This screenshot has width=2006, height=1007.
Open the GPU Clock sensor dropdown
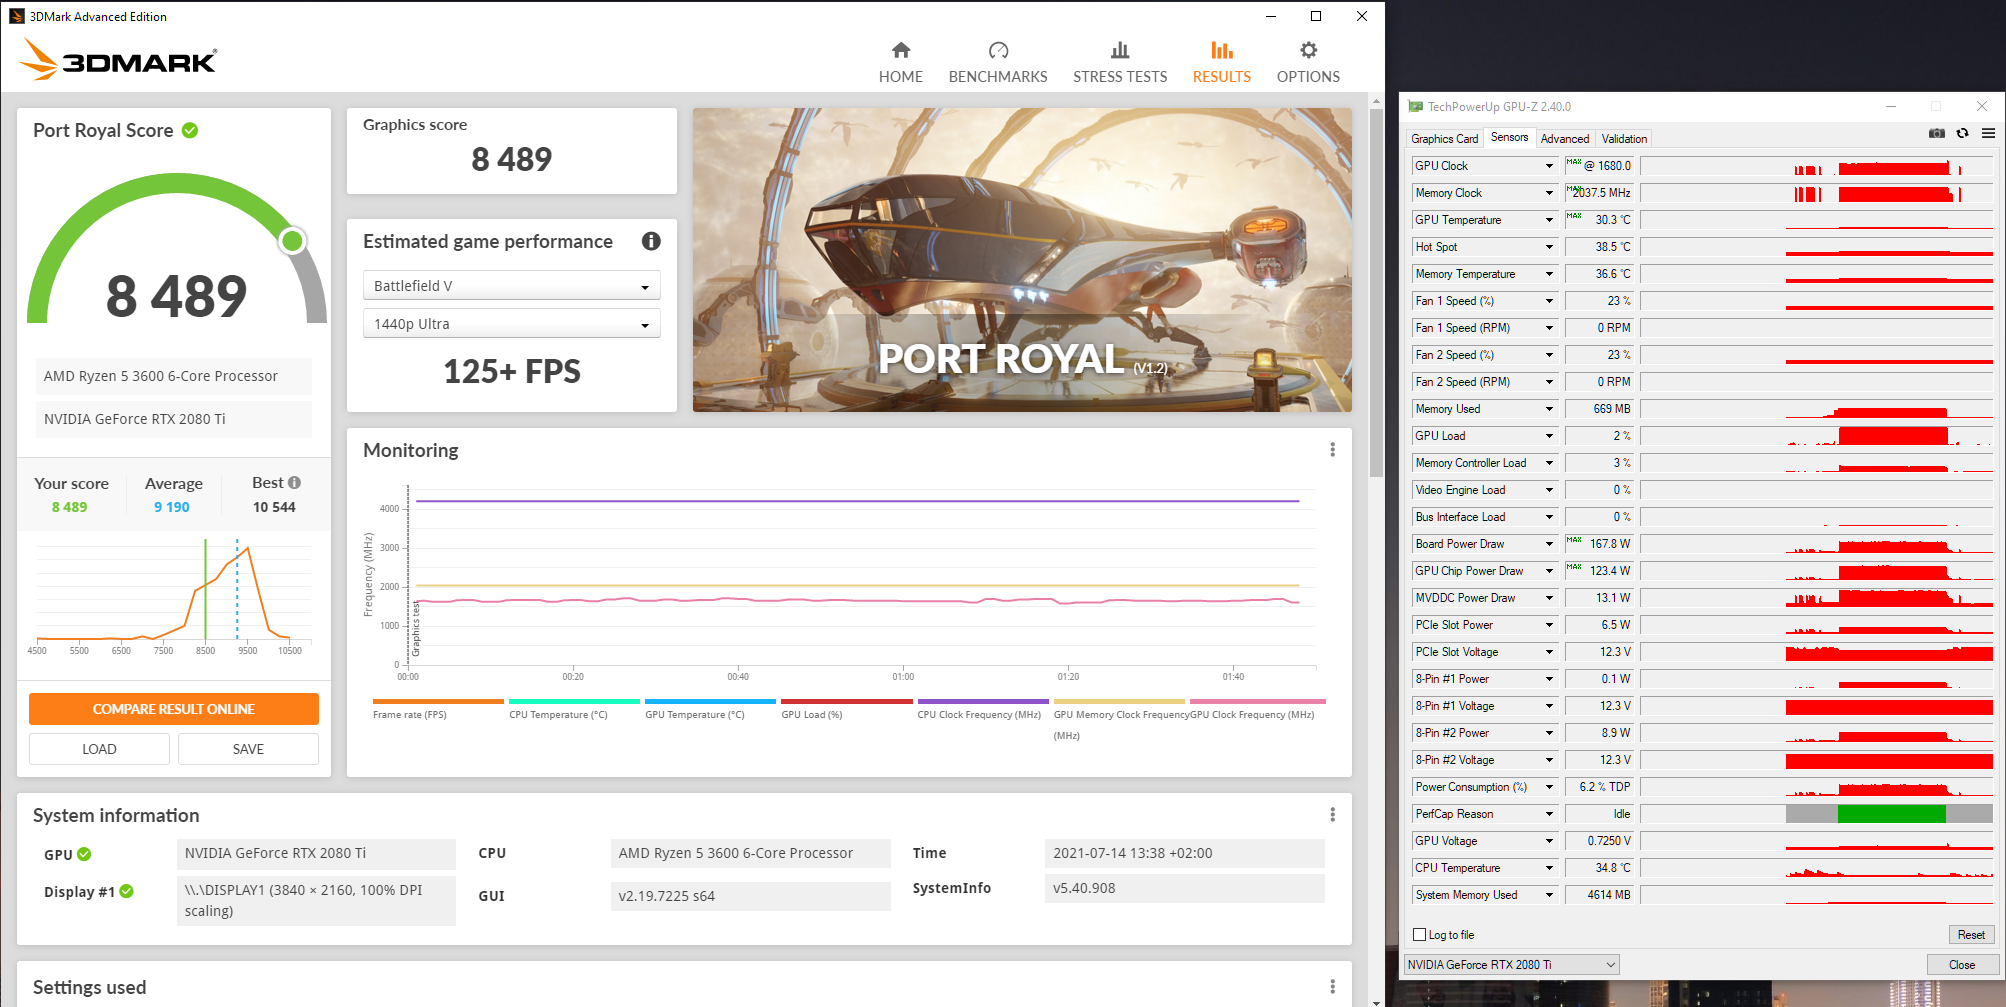(1546, 165)
